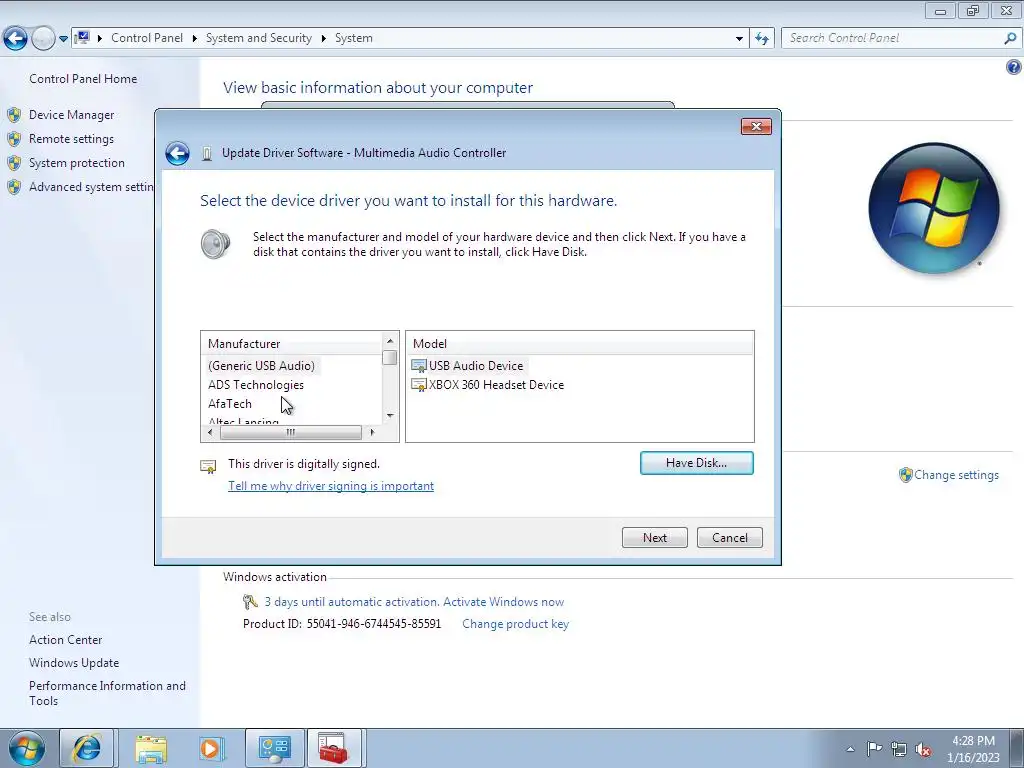
Task: Click manufacturer list horizontal scroll left arrow
Action: tap(210, 432)
